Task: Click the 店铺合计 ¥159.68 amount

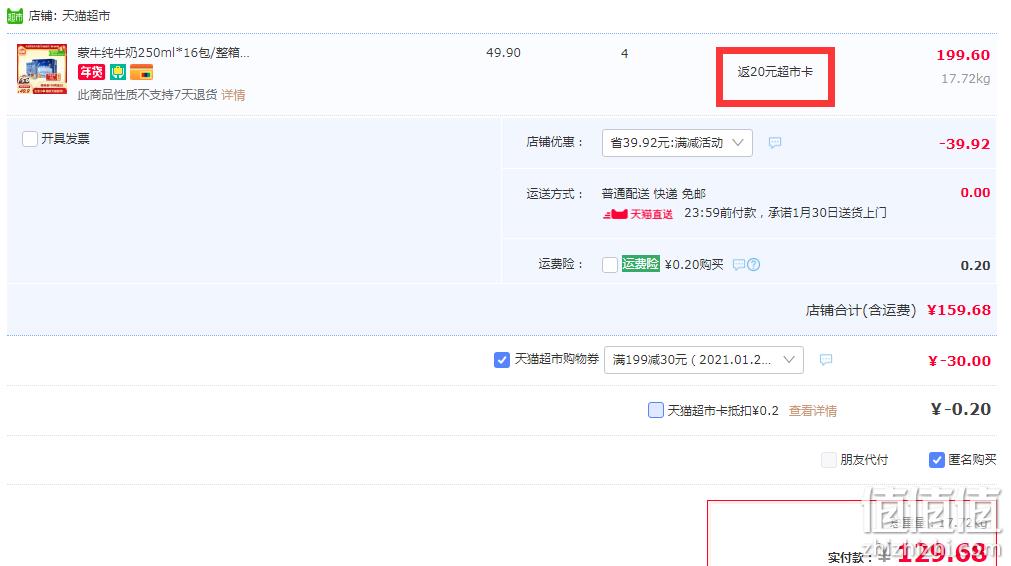Action: click(x=959, y=310)
